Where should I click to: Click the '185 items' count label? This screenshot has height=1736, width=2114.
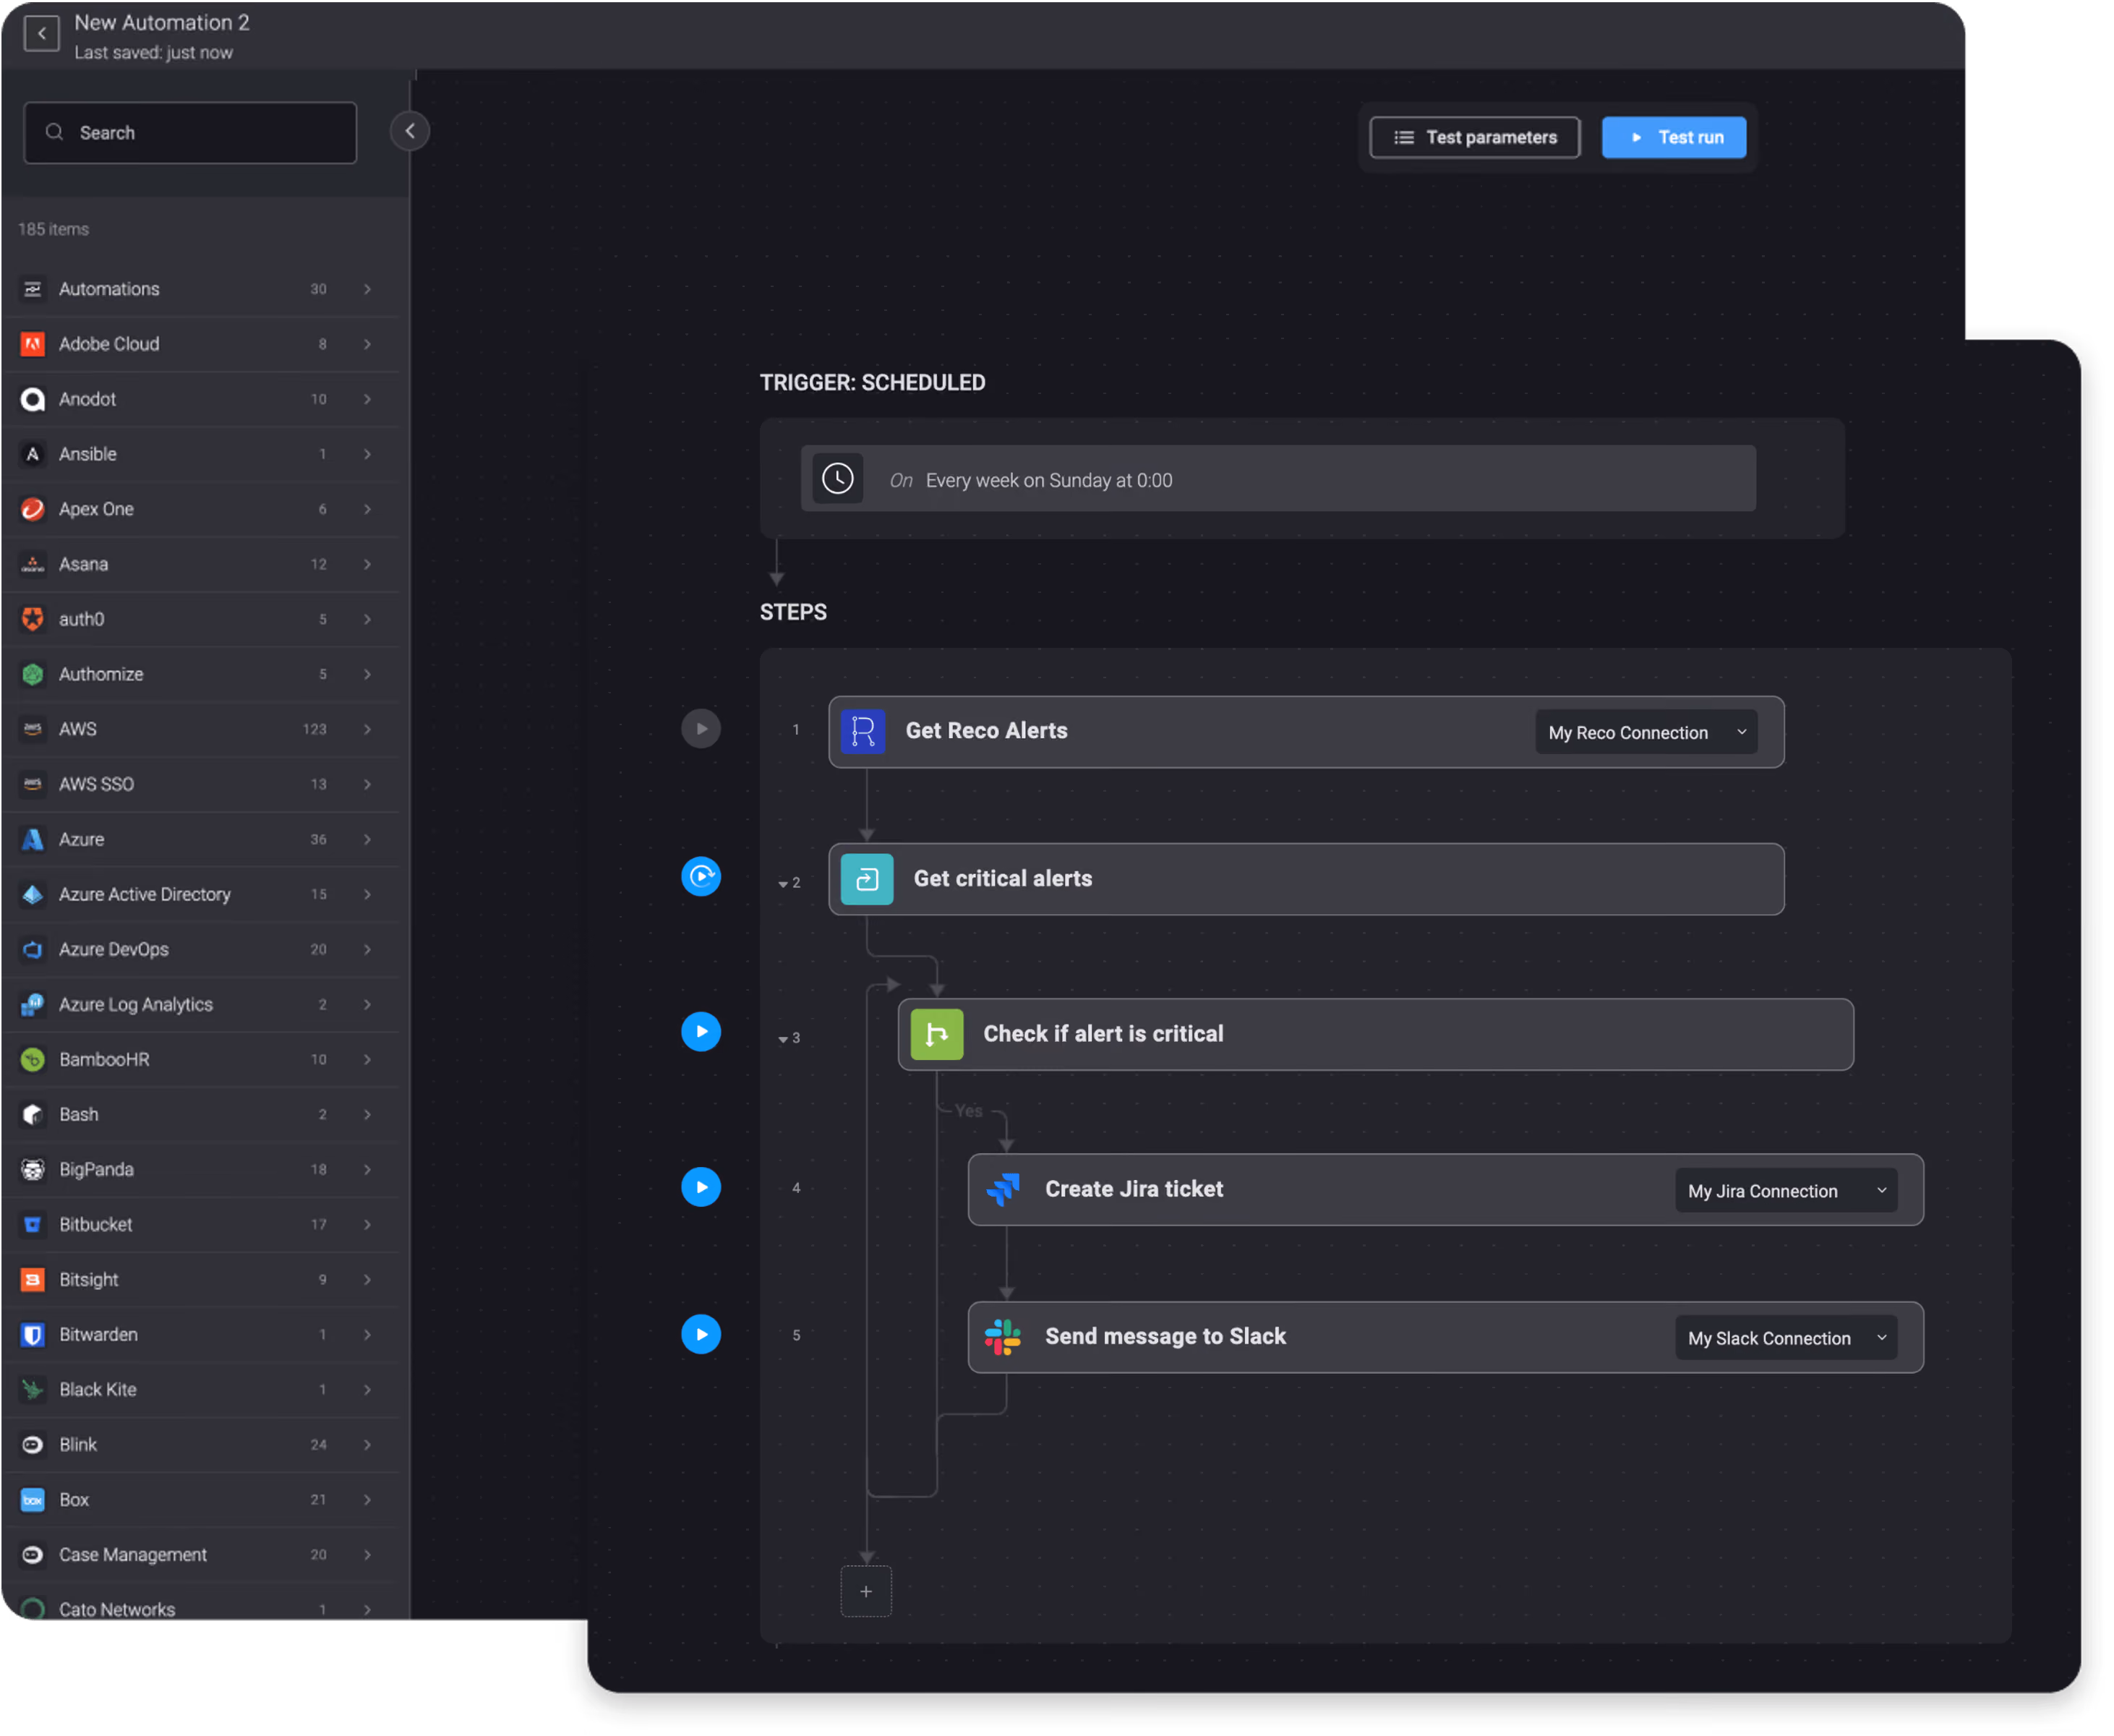tap(53, 229)
